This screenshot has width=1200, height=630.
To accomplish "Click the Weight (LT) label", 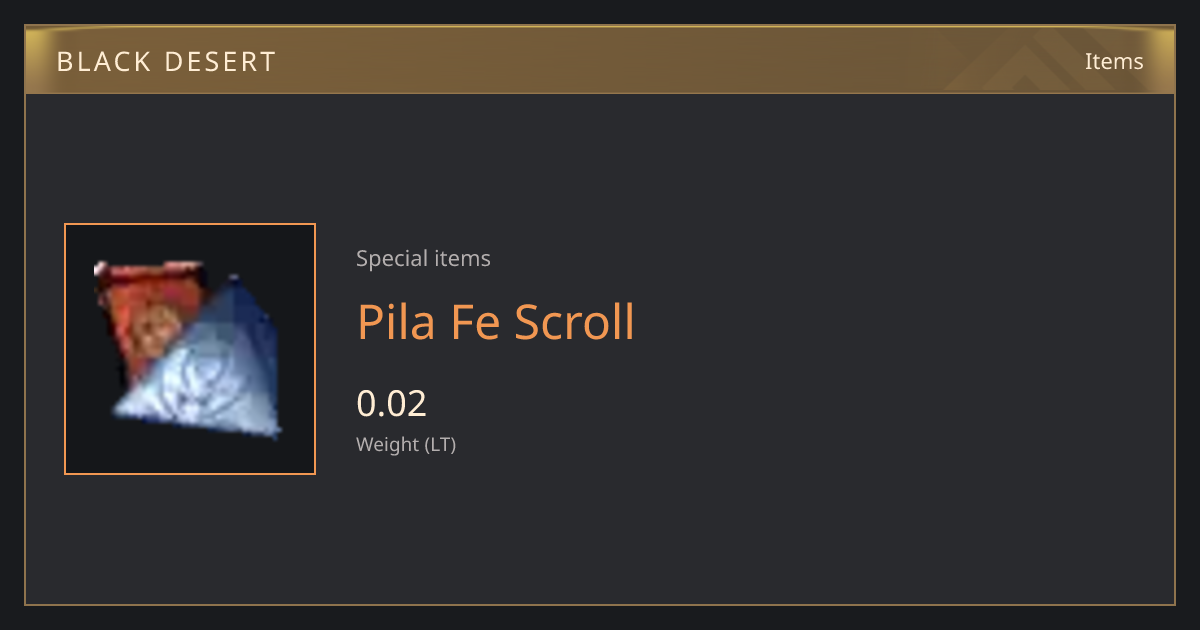I will pos(406,444).
